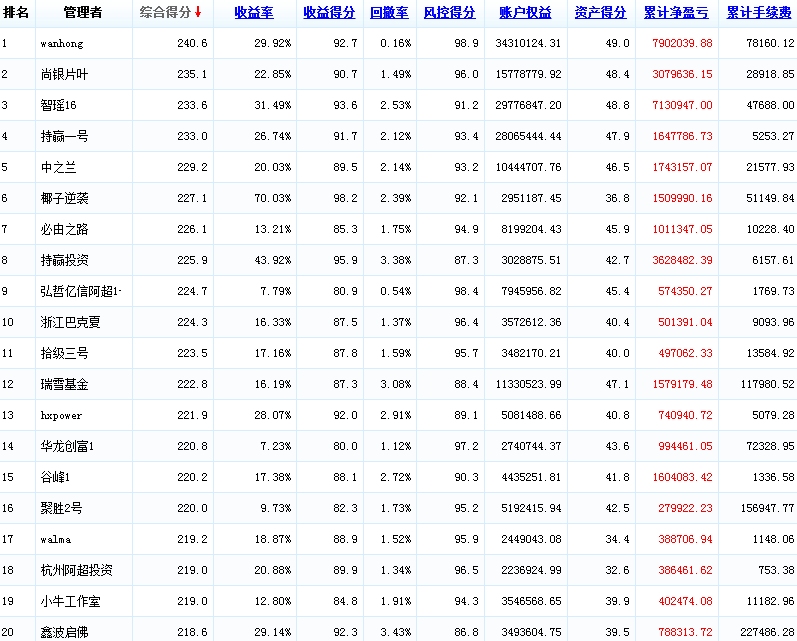Select manager walma
Viewport: 797px width, 641px height.
tap(55, 539)
